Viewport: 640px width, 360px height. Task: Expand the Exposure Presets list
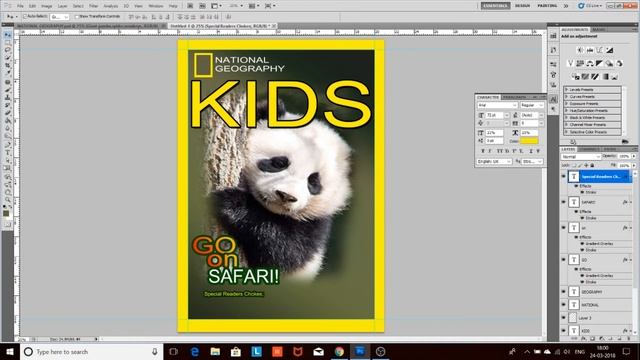pyautogui.click(x=593, y=104)
